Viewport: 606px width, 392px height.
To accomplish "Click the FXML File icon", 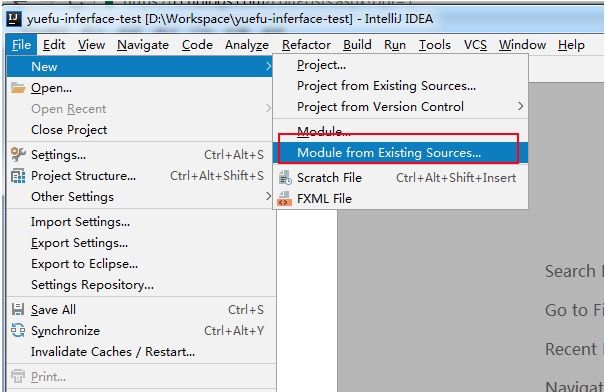I will click(x=285, y=199).
